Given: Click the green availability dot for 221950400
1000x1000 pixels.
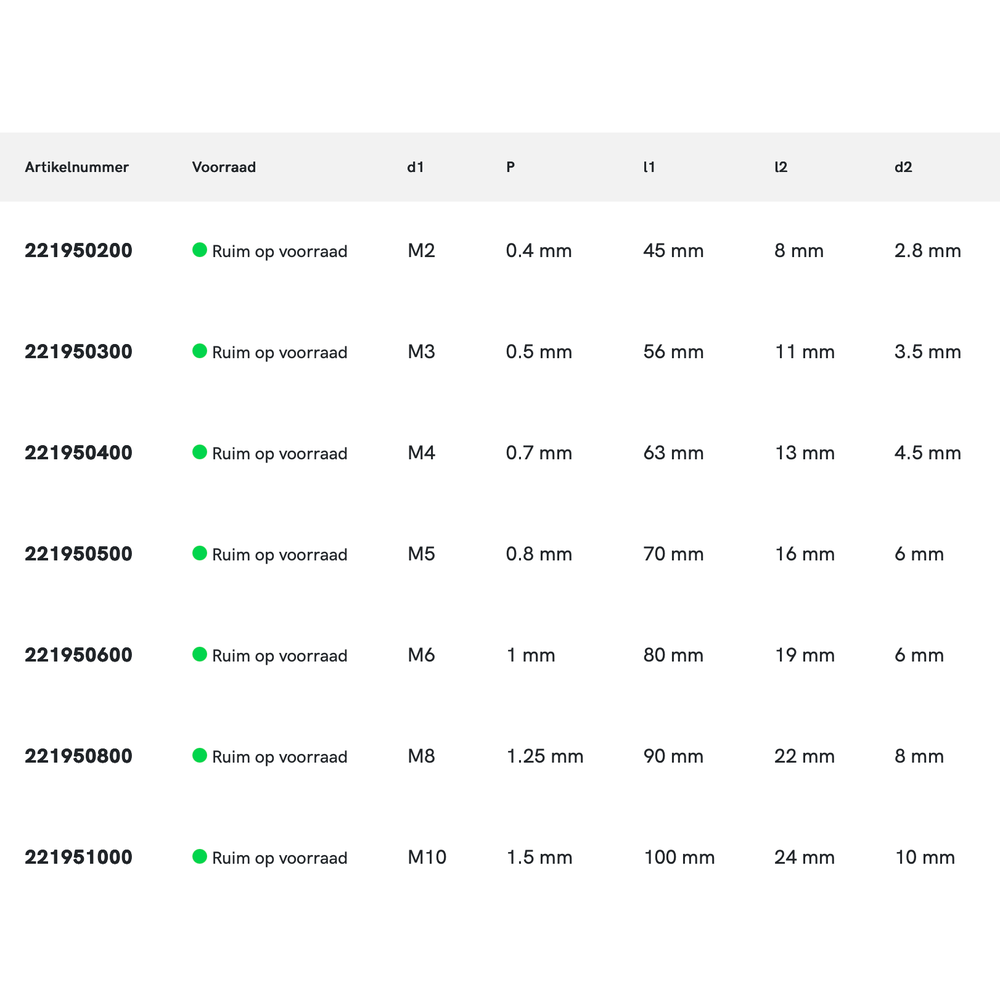Looking at the screenshot, I should click(199, 452).
